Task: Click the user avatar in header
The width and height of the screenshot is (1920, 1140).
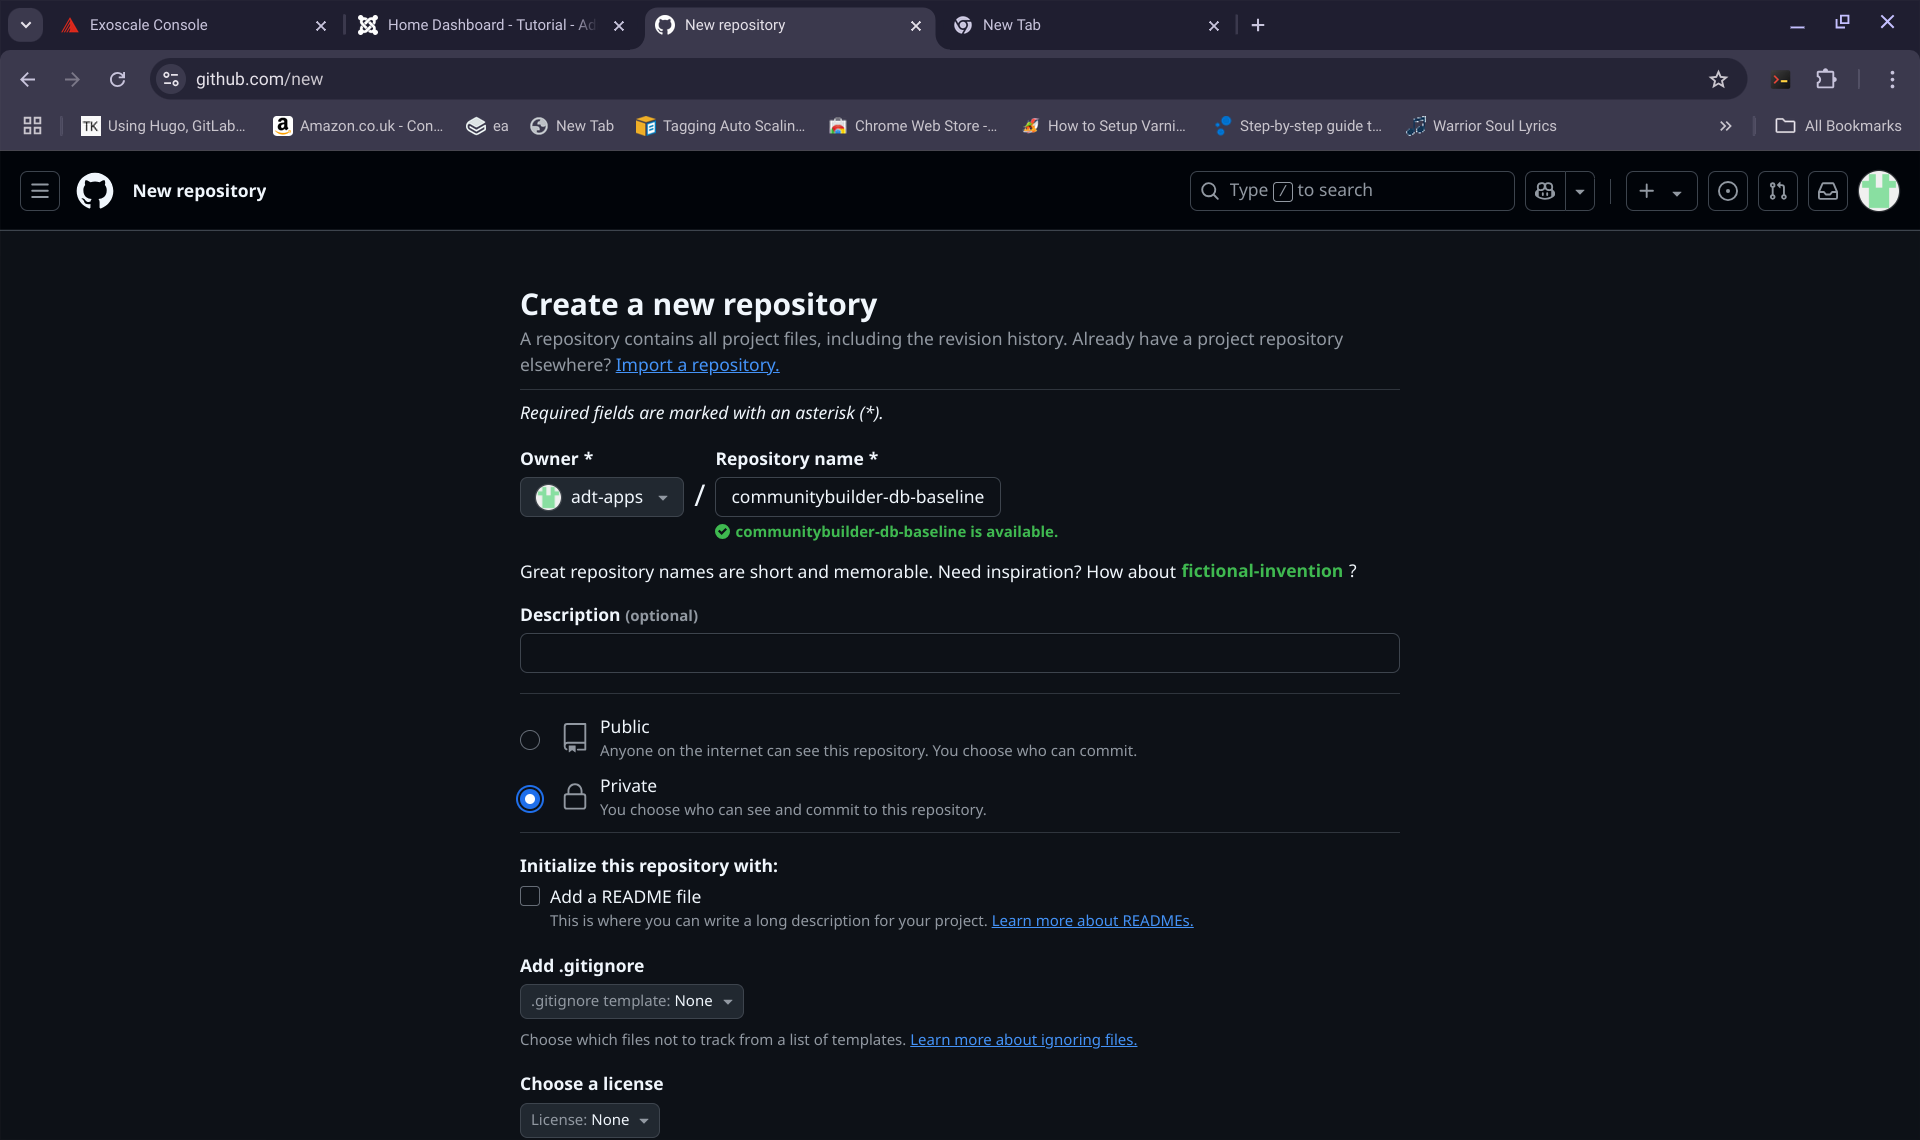Action: coord(1878,191)
